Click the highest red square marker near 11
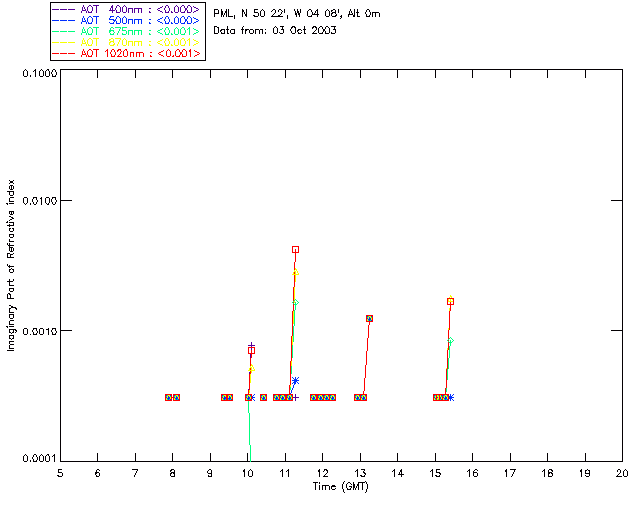The image size is (640, 512). (296, 249)
